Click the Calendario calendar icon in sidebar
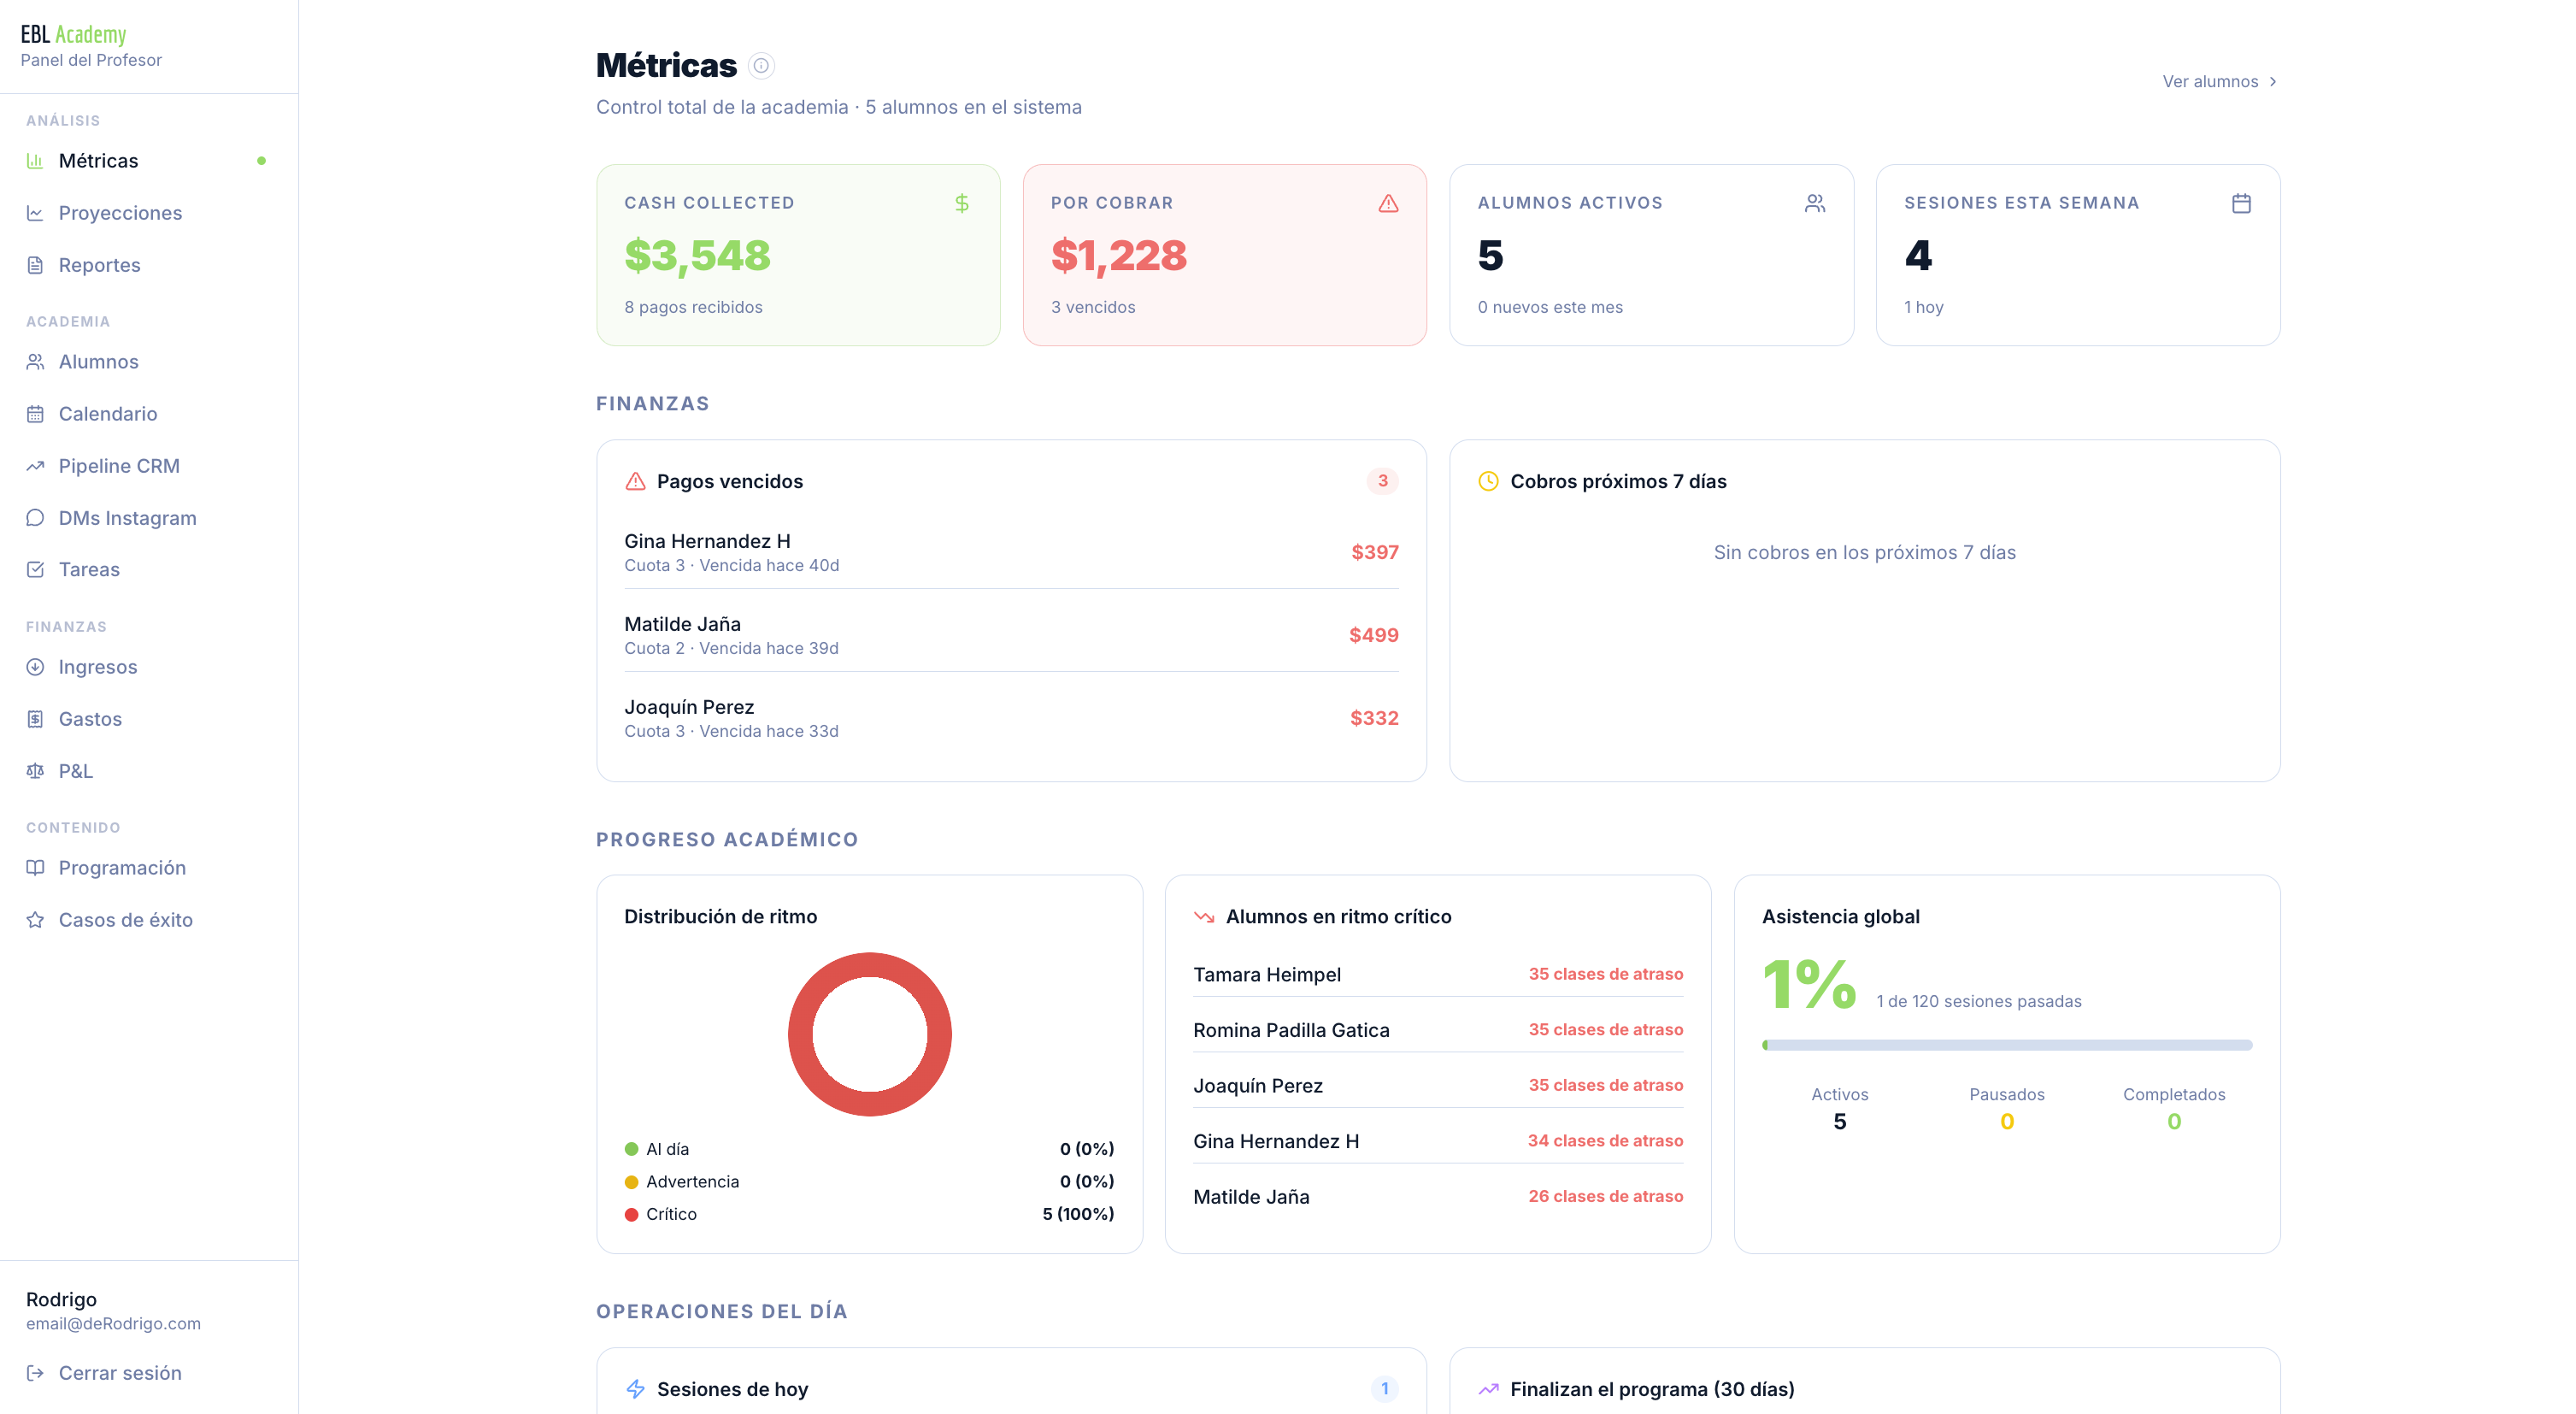 tap(35, 414)
